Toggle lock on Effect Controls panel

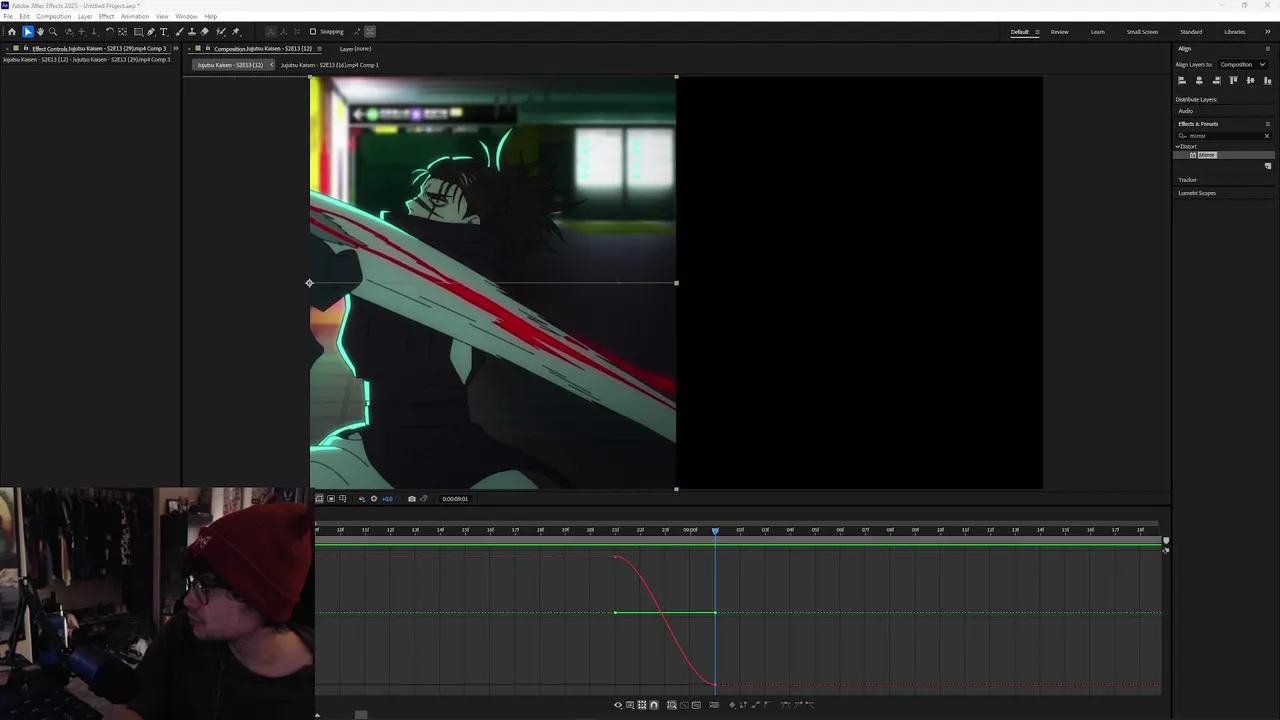[x=26, y=48]
